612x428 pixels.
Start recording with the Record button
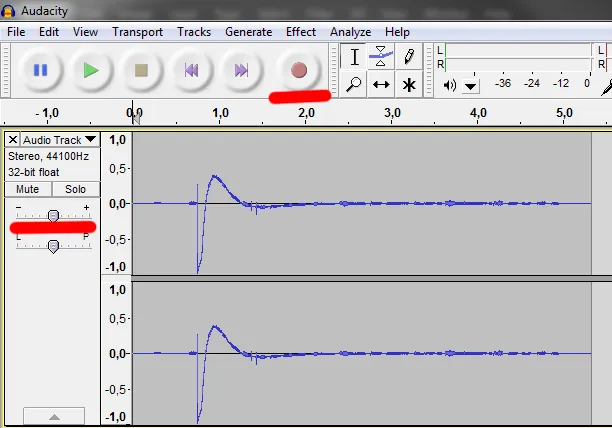coord(298,70)
